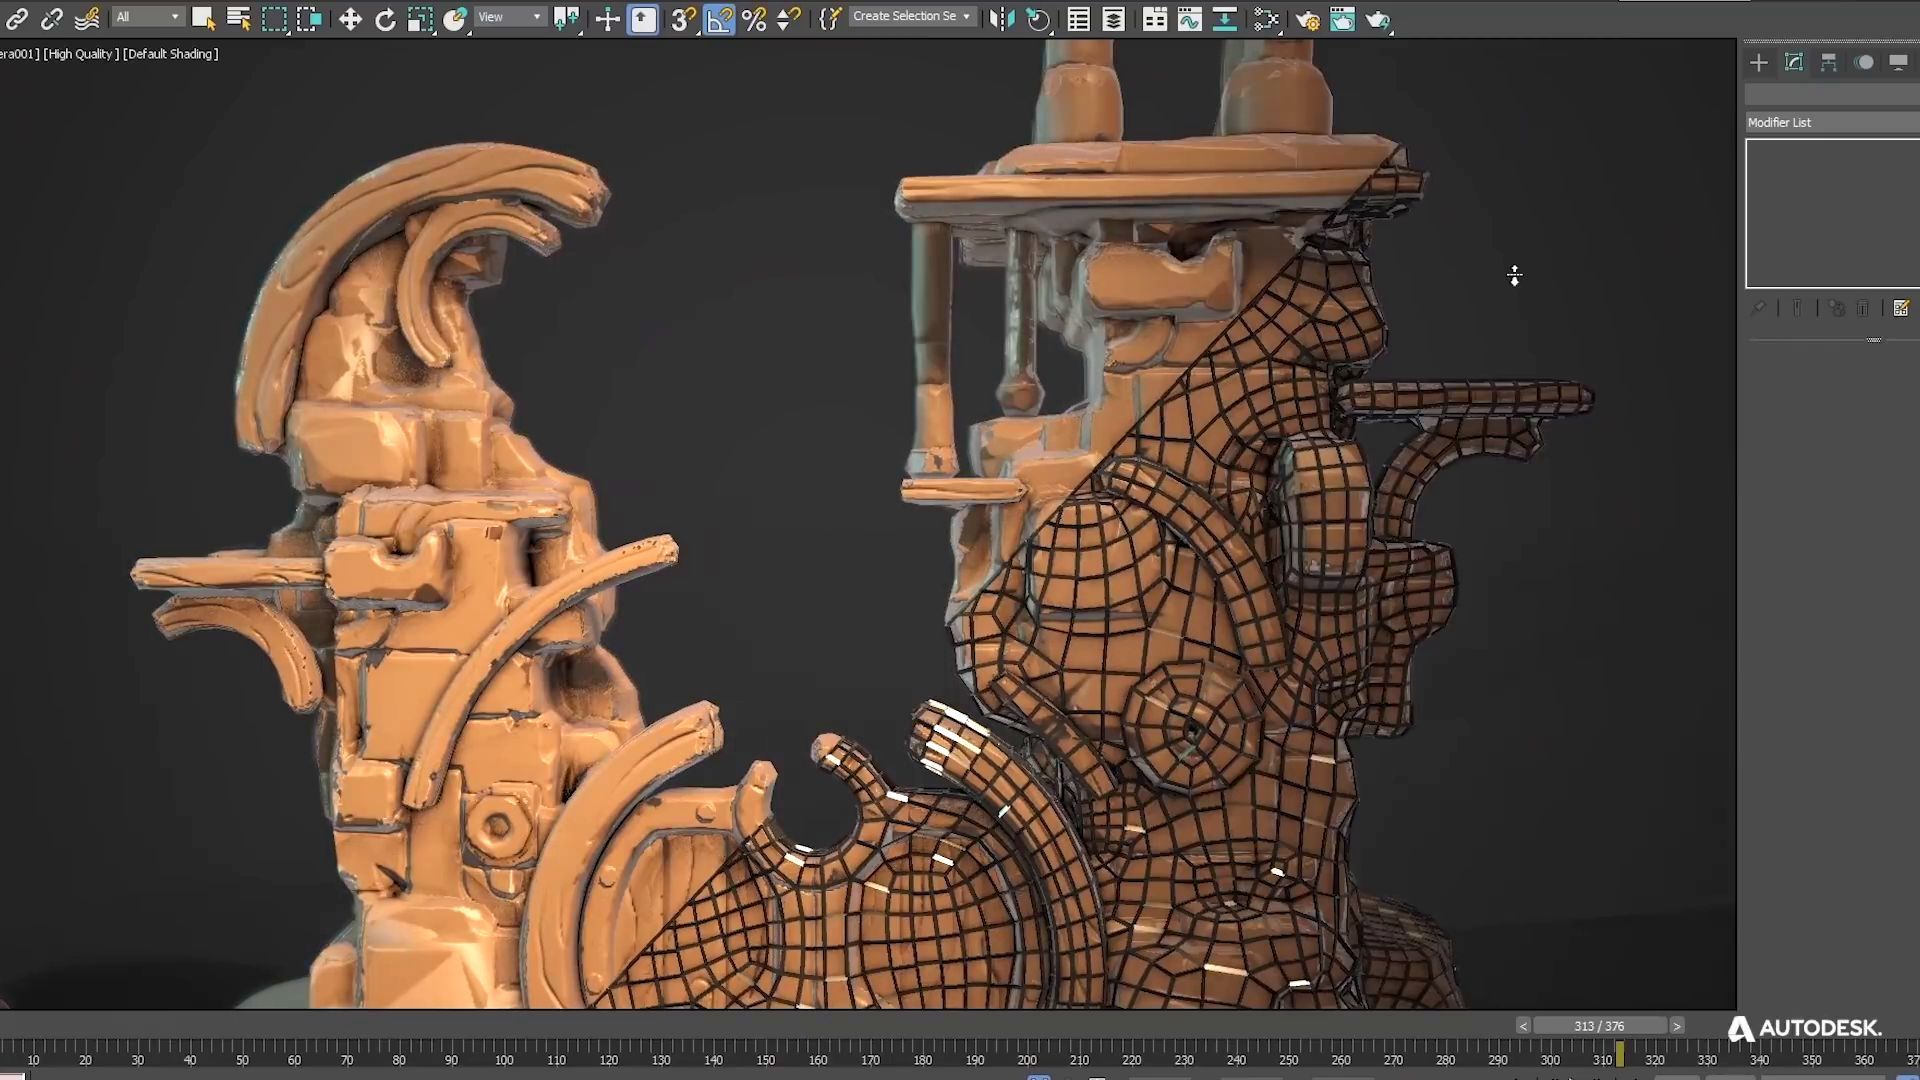
Task: Switch to the Create command panel tab
Action: [x=1759, y=63]
